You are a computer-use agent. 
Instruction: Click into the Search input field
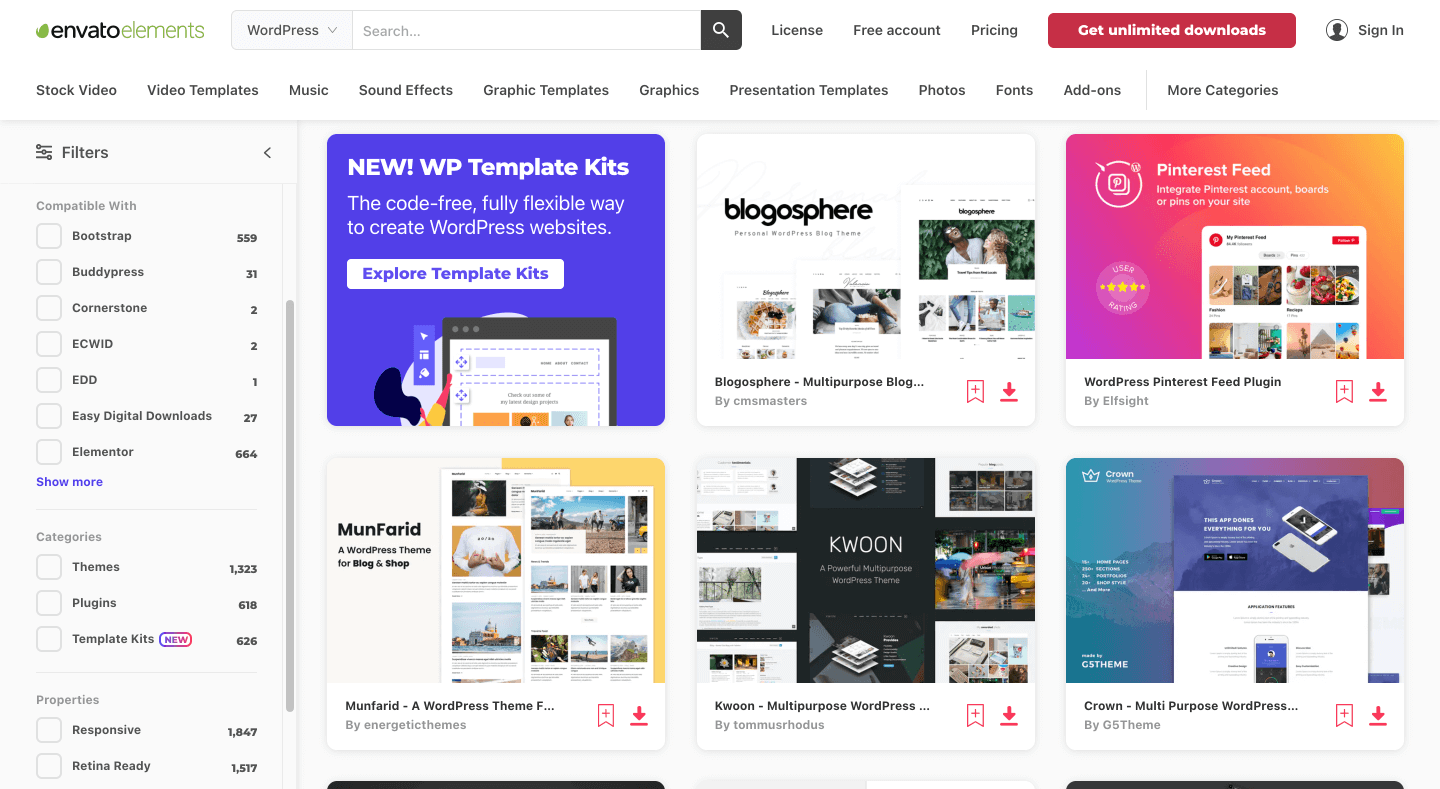point(527,30)
